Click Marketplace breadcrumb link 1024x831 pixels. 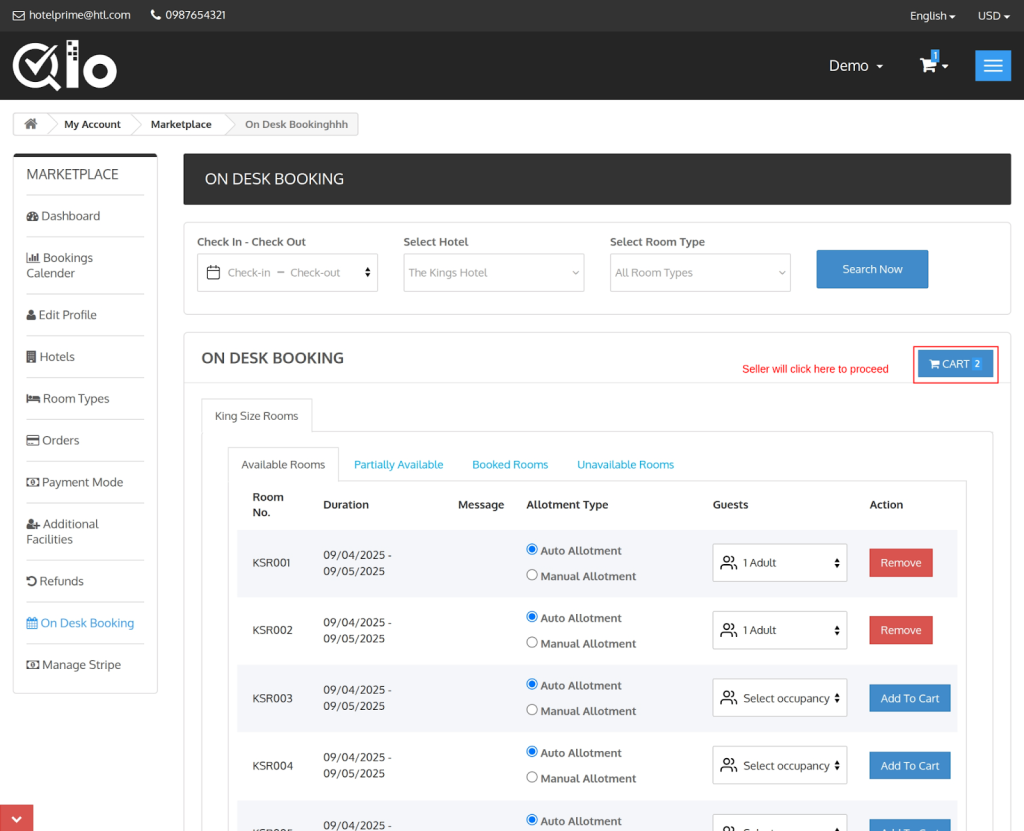click(x=181, y=124)
